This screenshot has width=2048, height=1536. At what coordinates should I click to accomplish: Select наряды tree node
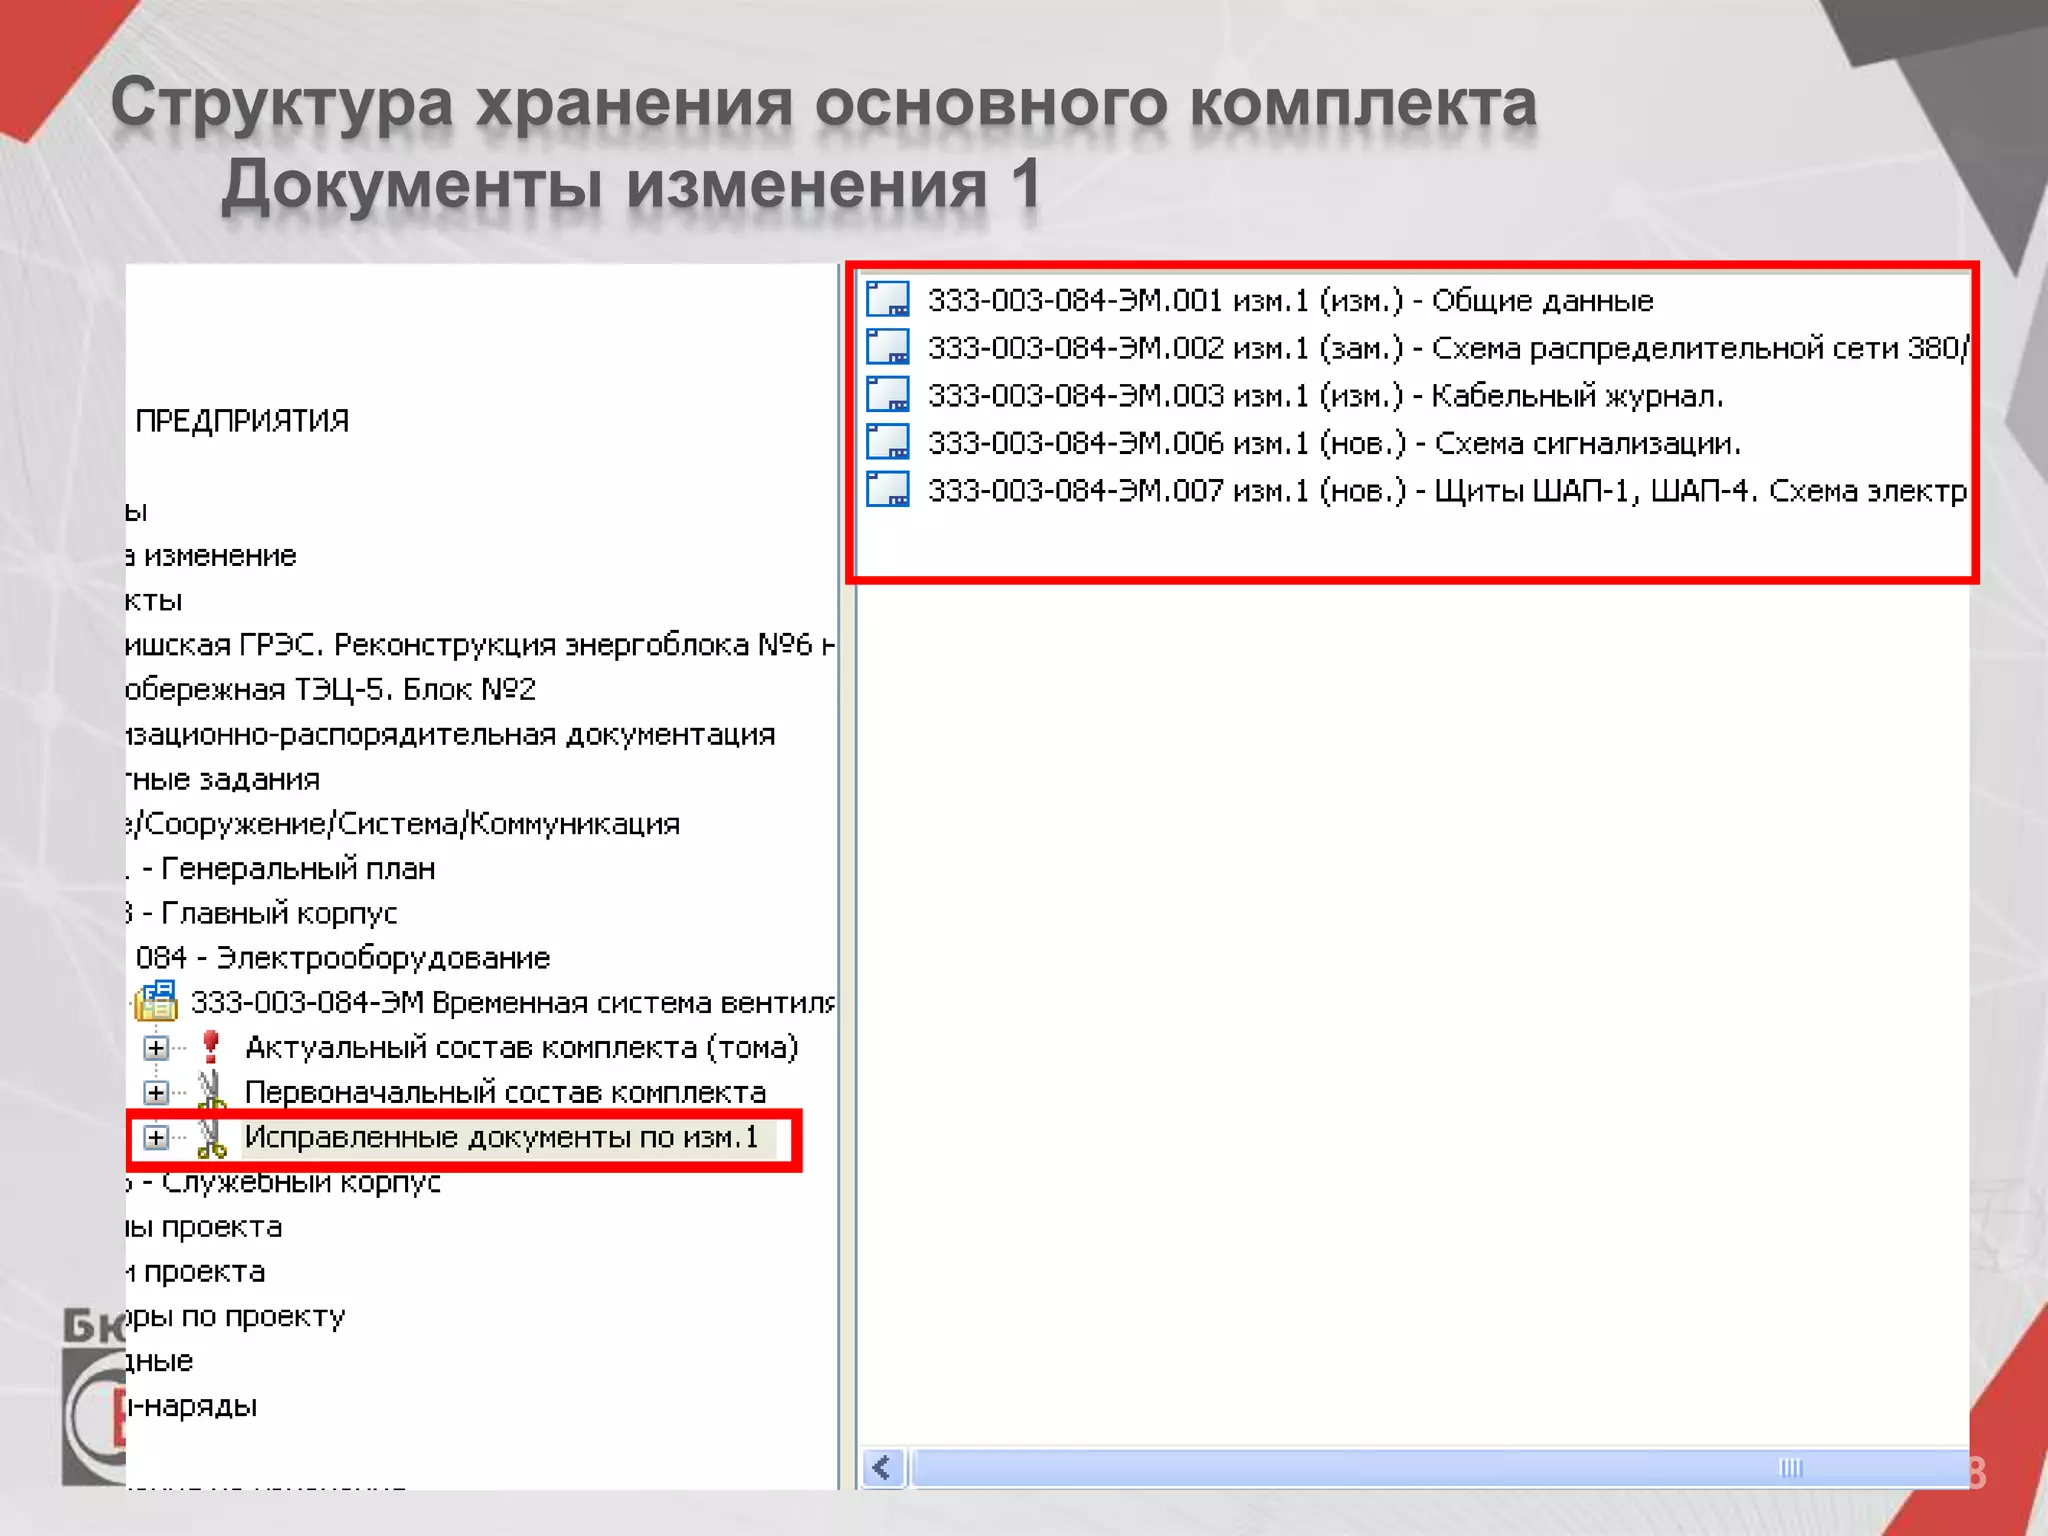(192, 1406)
